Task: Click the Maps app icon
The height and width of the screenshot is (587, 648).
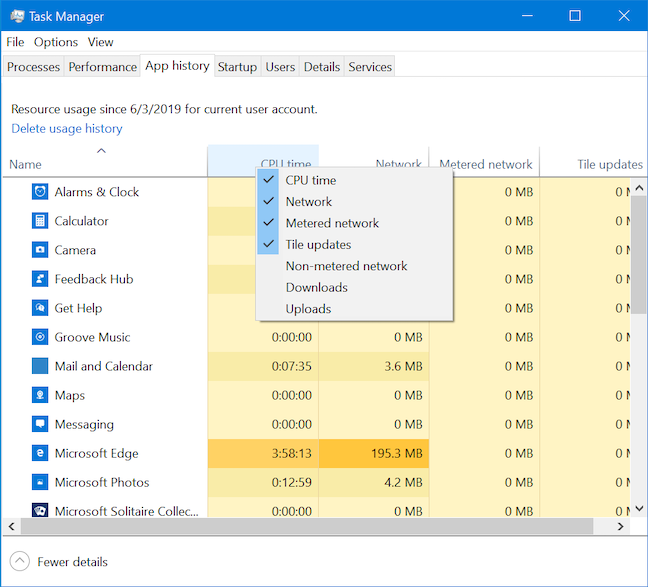Action: (x=40, y=395)
